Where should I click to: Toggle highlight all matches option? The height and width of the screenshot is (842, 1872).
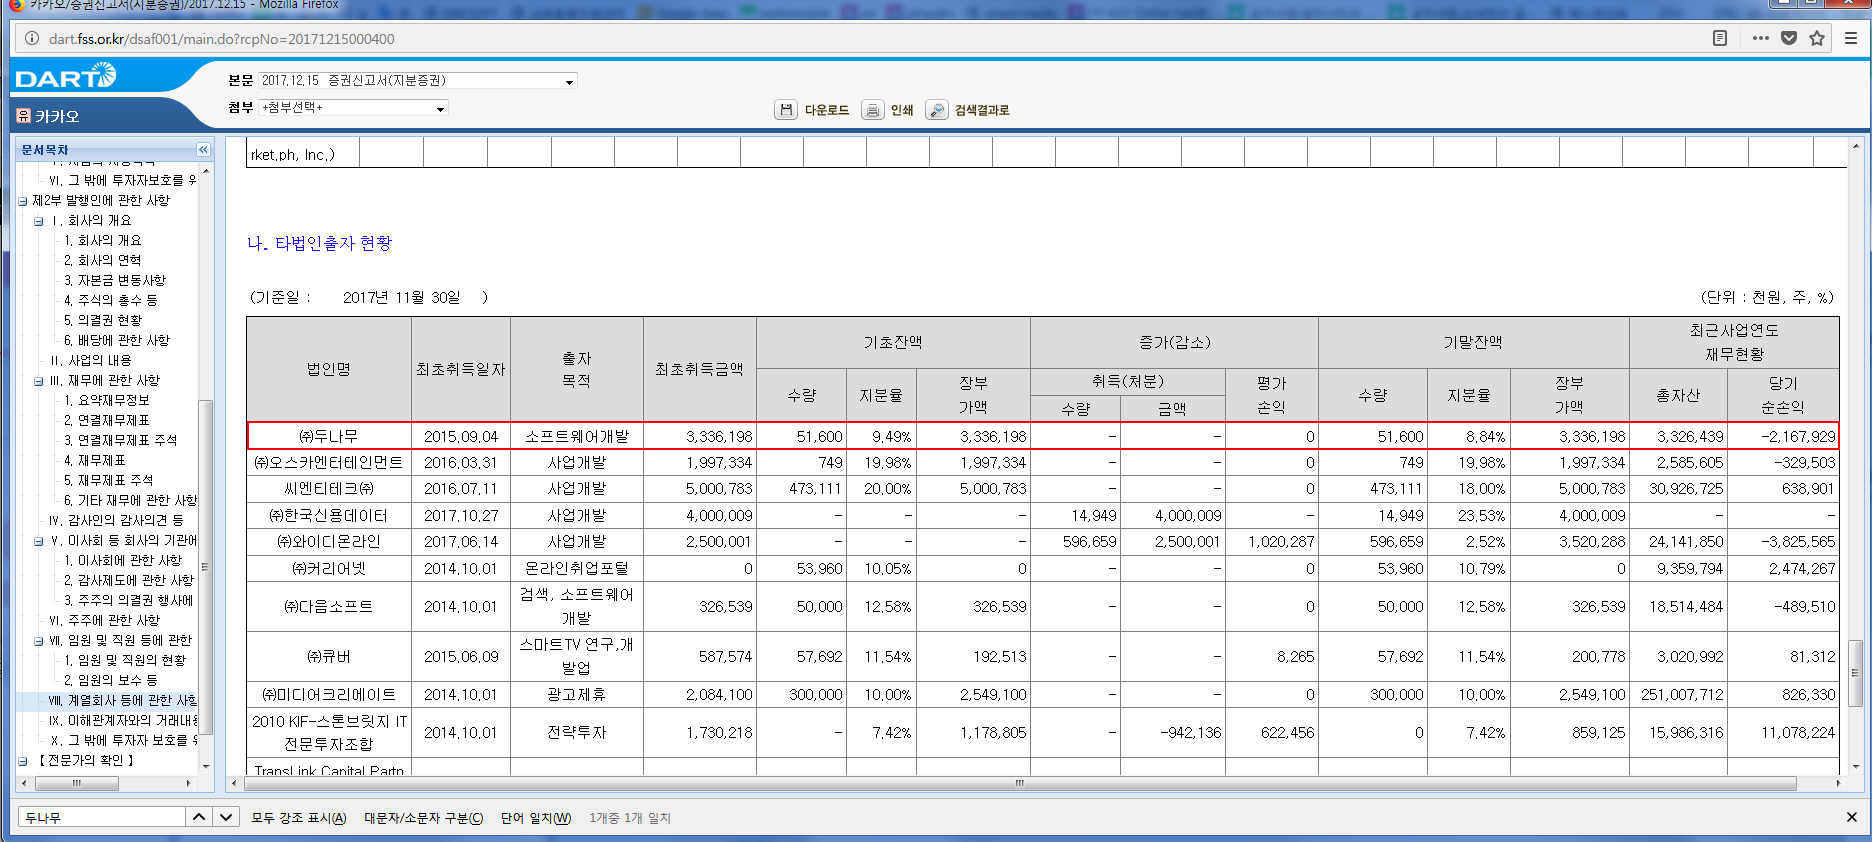point(298,818)
